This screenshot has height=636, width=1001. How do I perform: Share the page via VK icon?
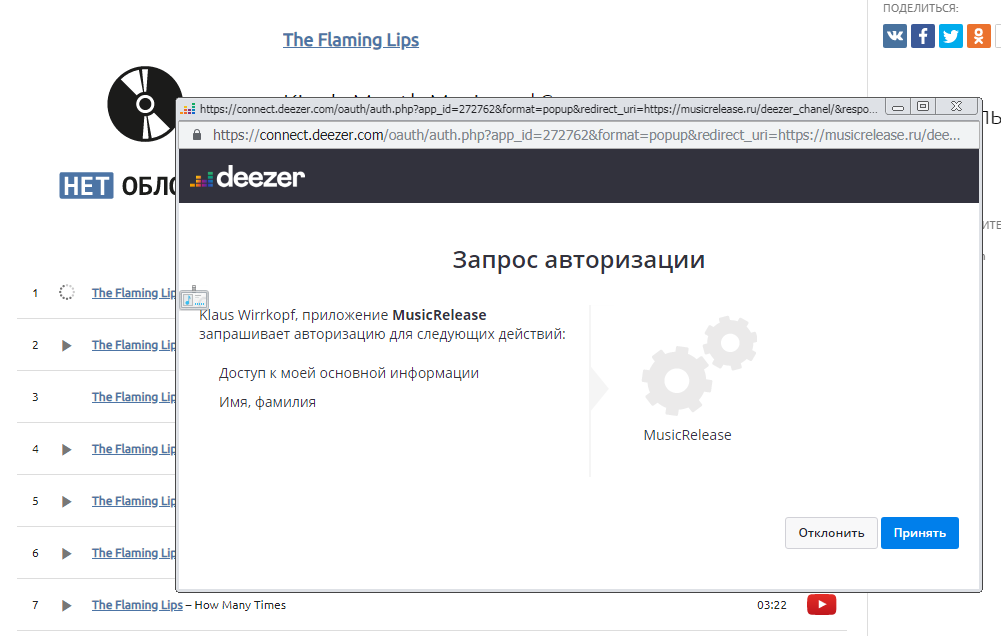click(x=894, y=36)
